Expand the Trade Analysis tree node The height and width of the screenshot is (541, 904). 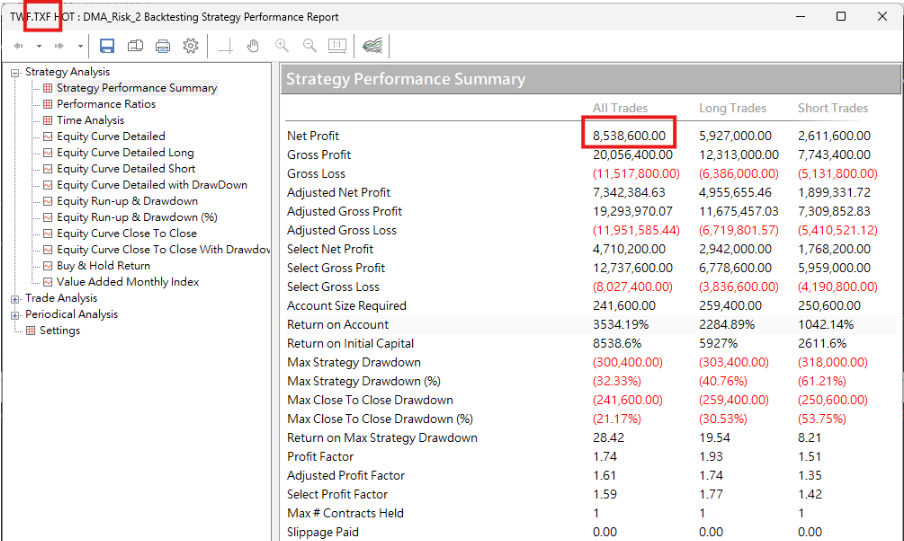coord(15,299)
